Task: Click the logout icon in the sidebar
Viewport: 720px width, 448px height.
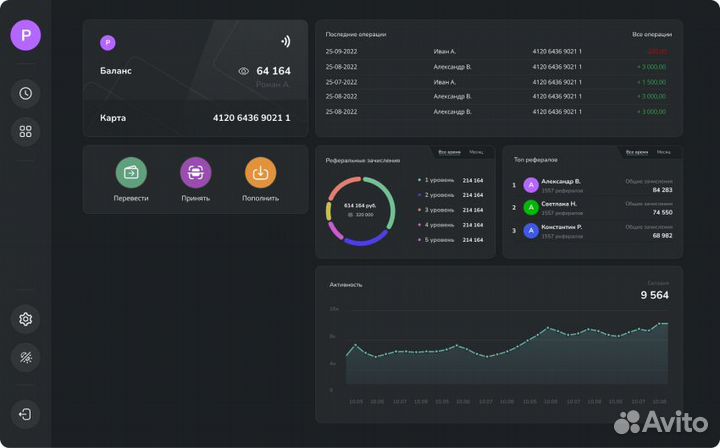Action: coord(26,413)
